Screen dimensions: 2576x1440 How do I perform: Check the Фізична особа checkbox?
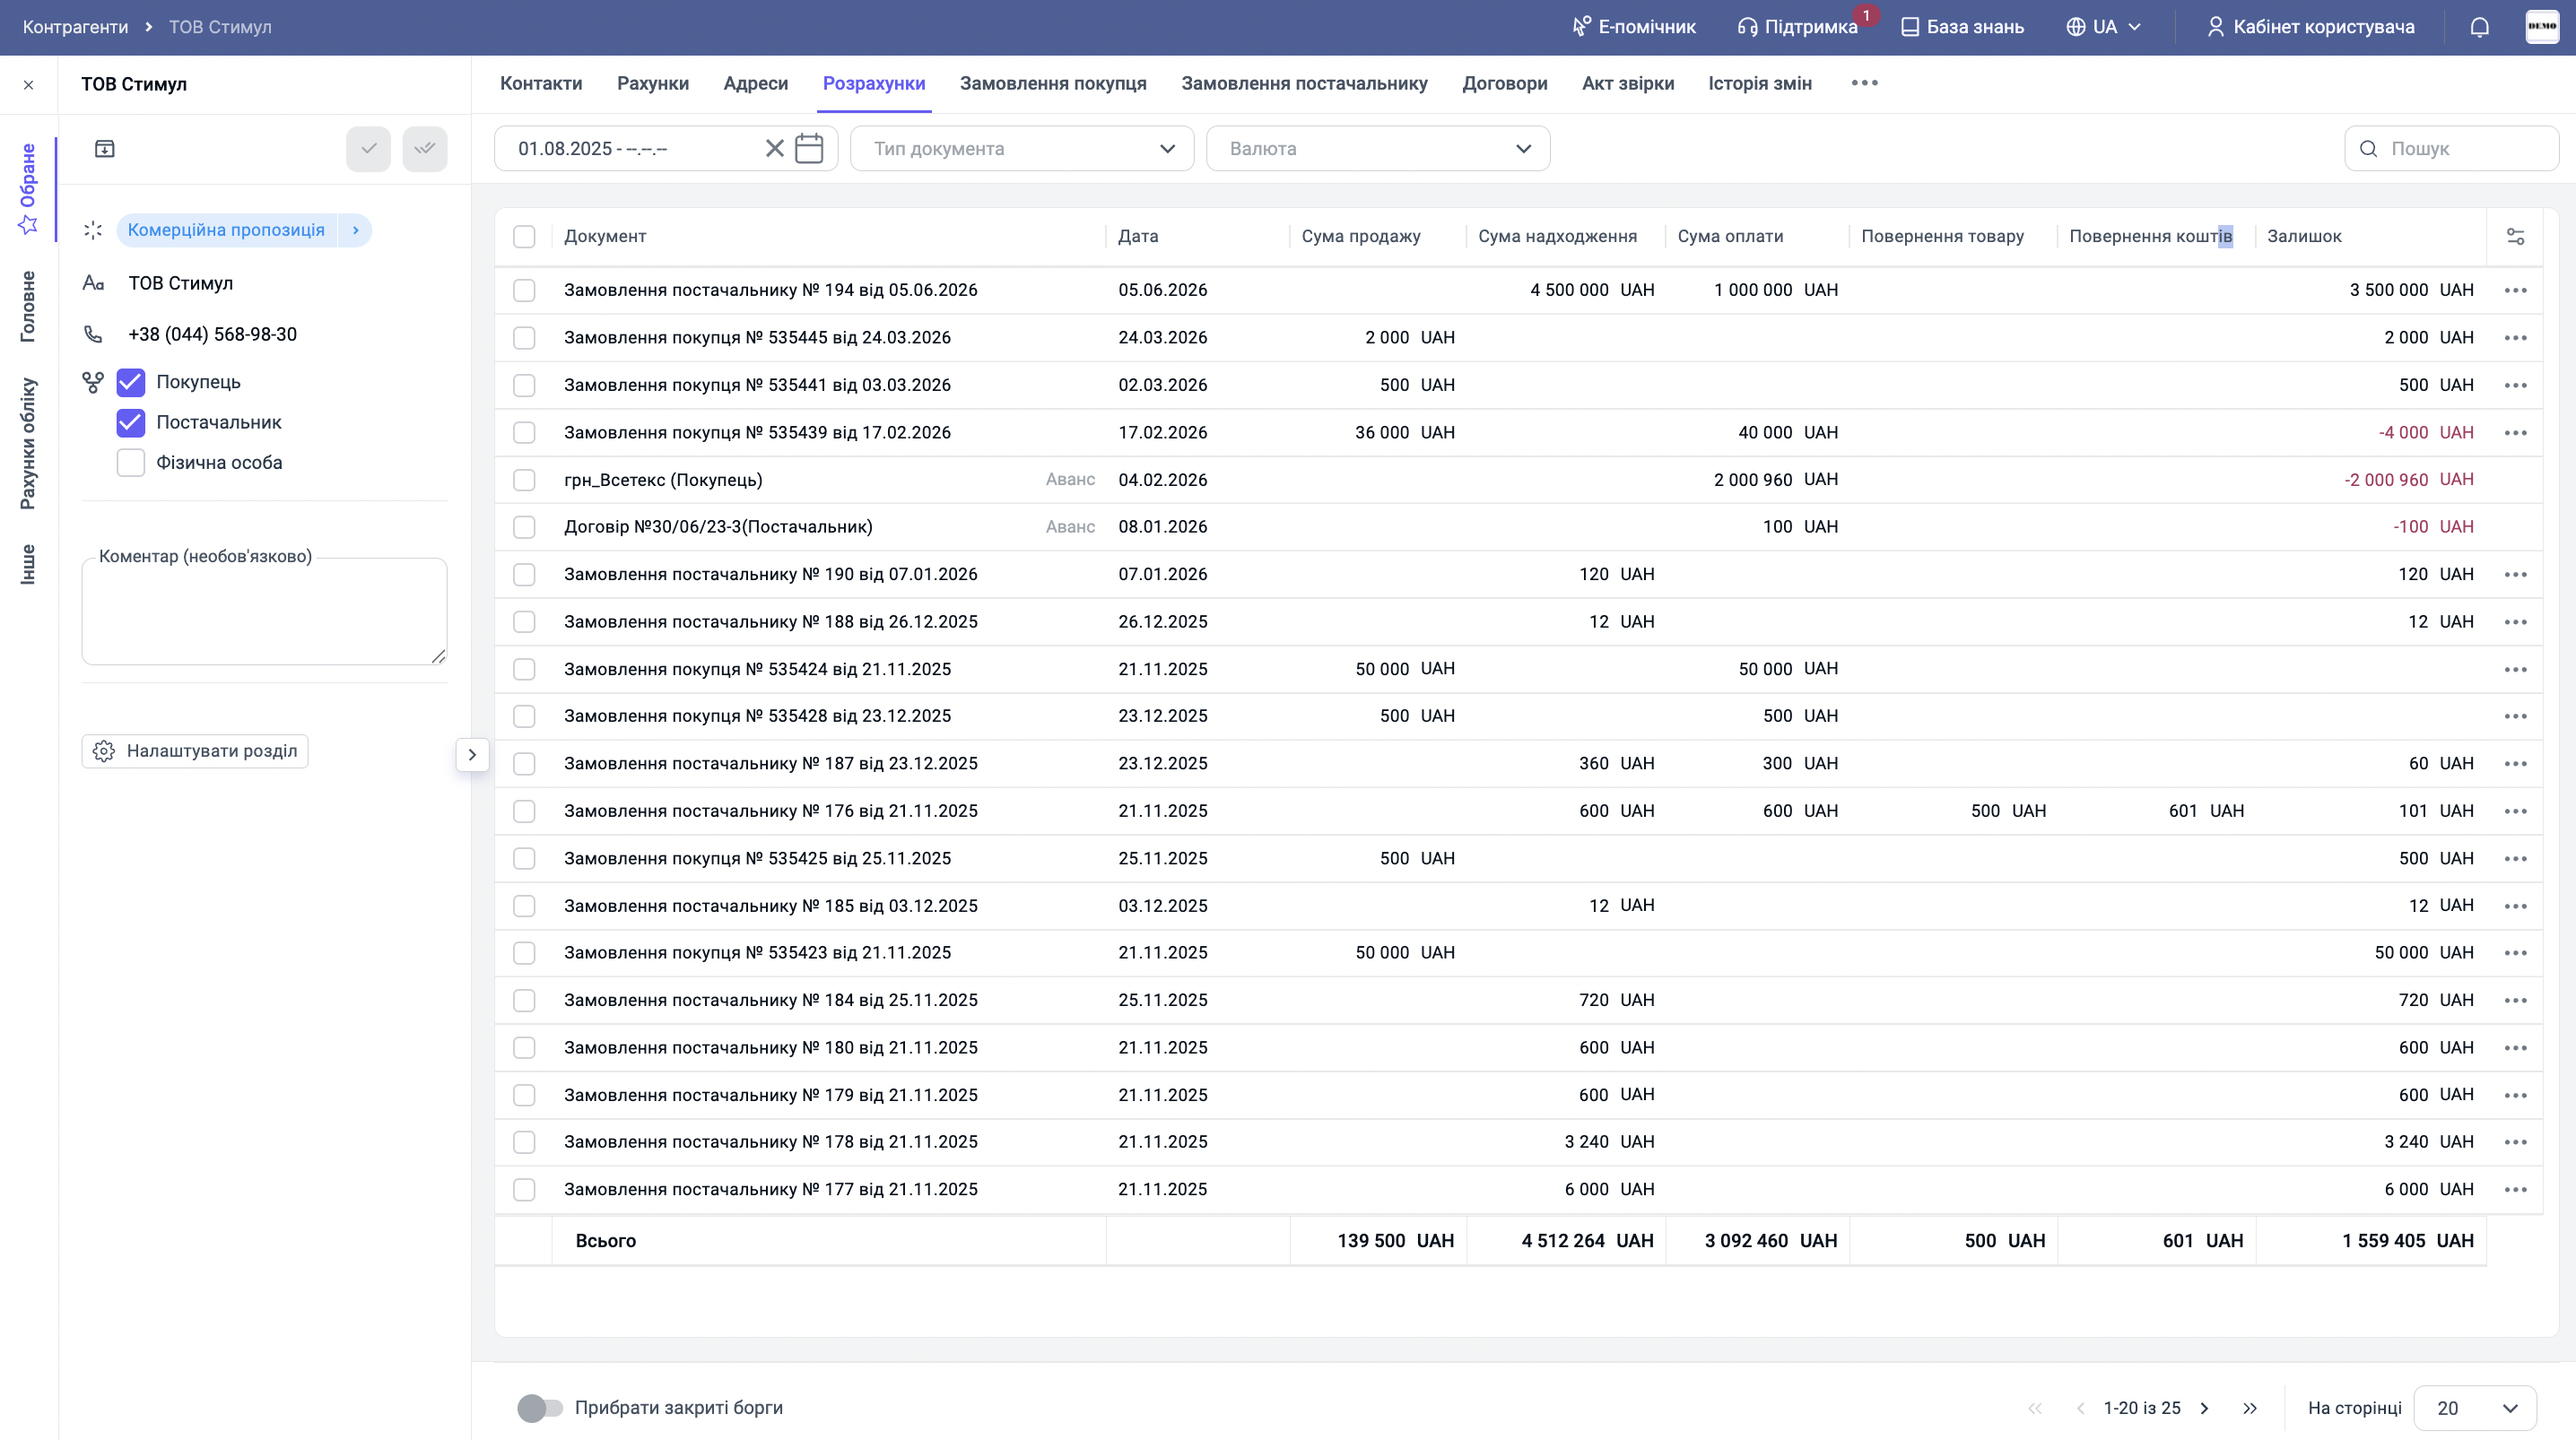tap(131, 463)
